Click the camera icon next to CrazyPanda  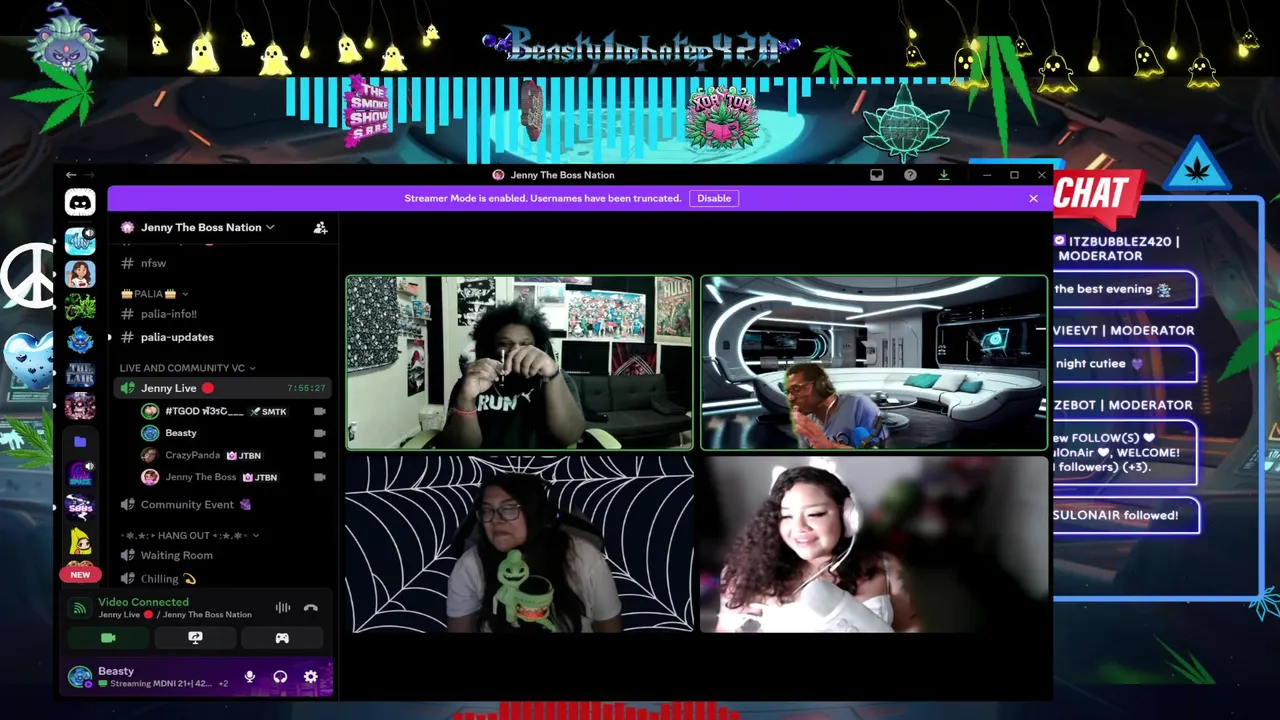click(x=320, y=455)
